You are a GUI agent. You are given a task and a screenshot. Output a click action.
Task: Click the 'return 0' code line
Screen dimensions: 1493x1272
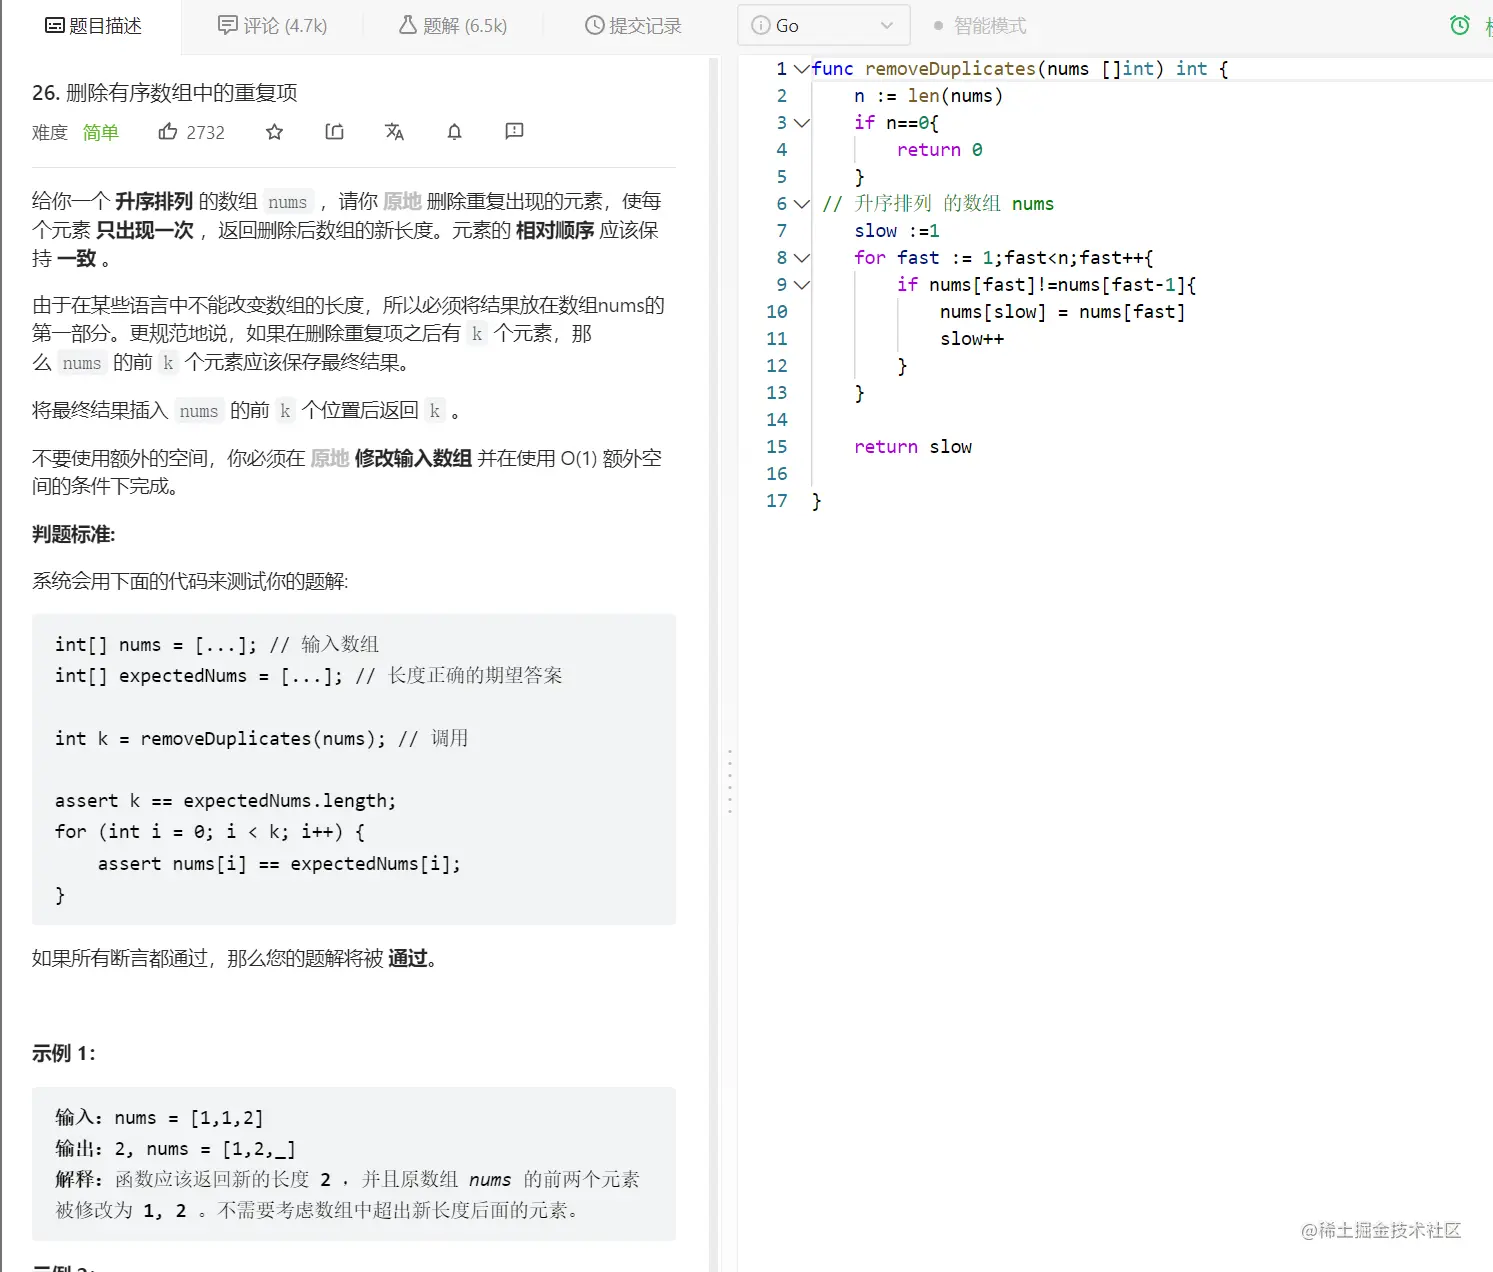[x=940, y=150]
